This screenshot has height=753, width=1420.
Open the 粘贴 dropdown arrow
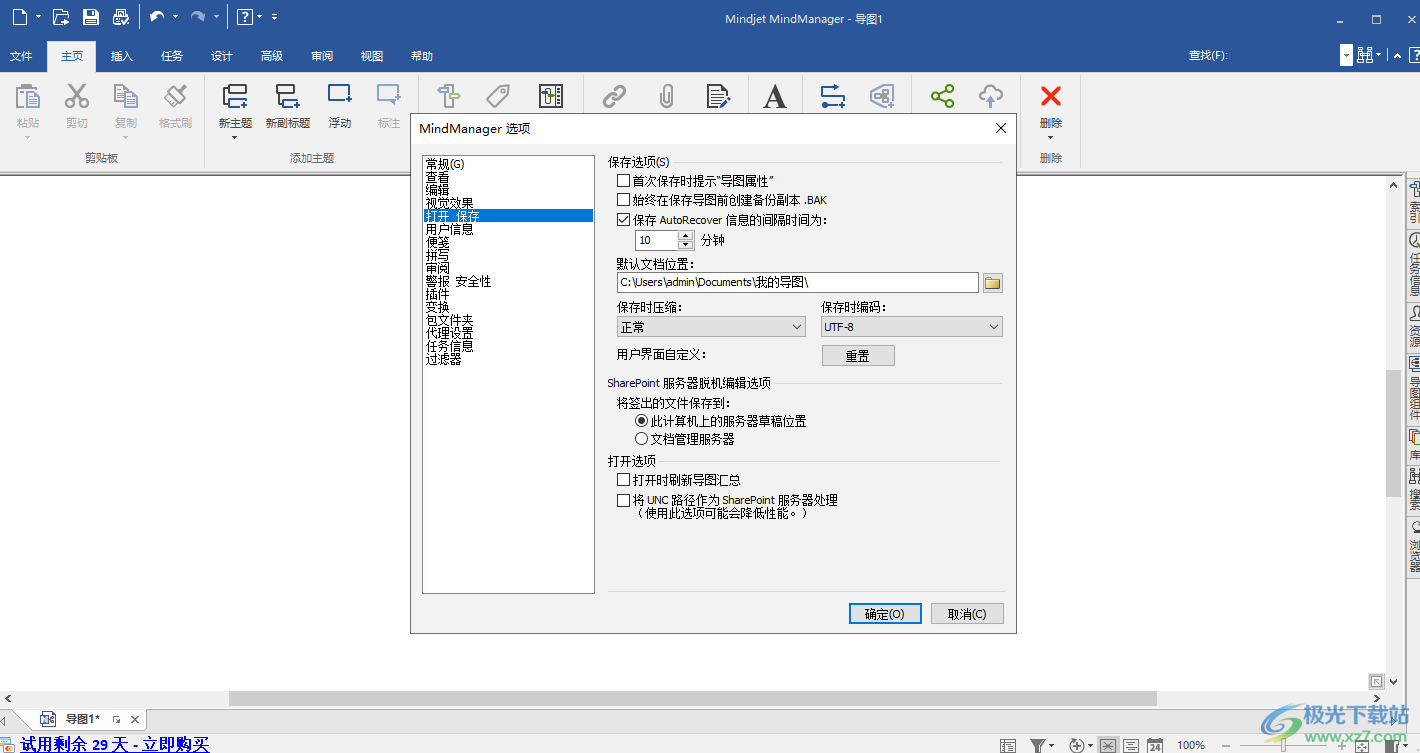click(28, 138)
